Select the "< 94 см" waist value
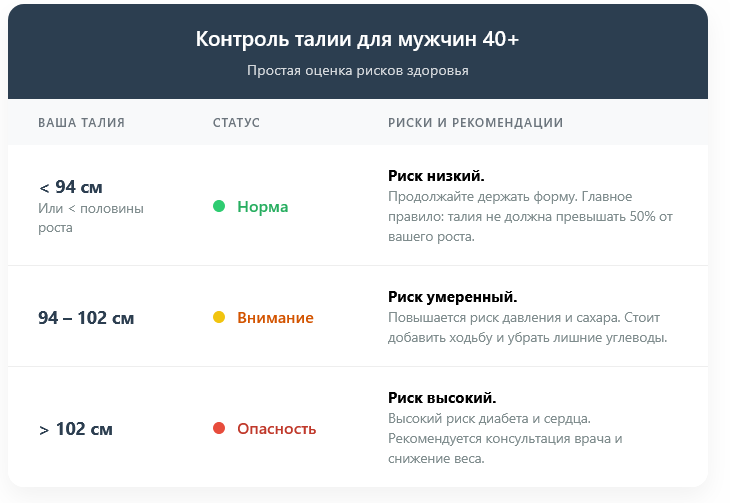Image resolution: width=730 pixels, height=503 pixels. 71,187
